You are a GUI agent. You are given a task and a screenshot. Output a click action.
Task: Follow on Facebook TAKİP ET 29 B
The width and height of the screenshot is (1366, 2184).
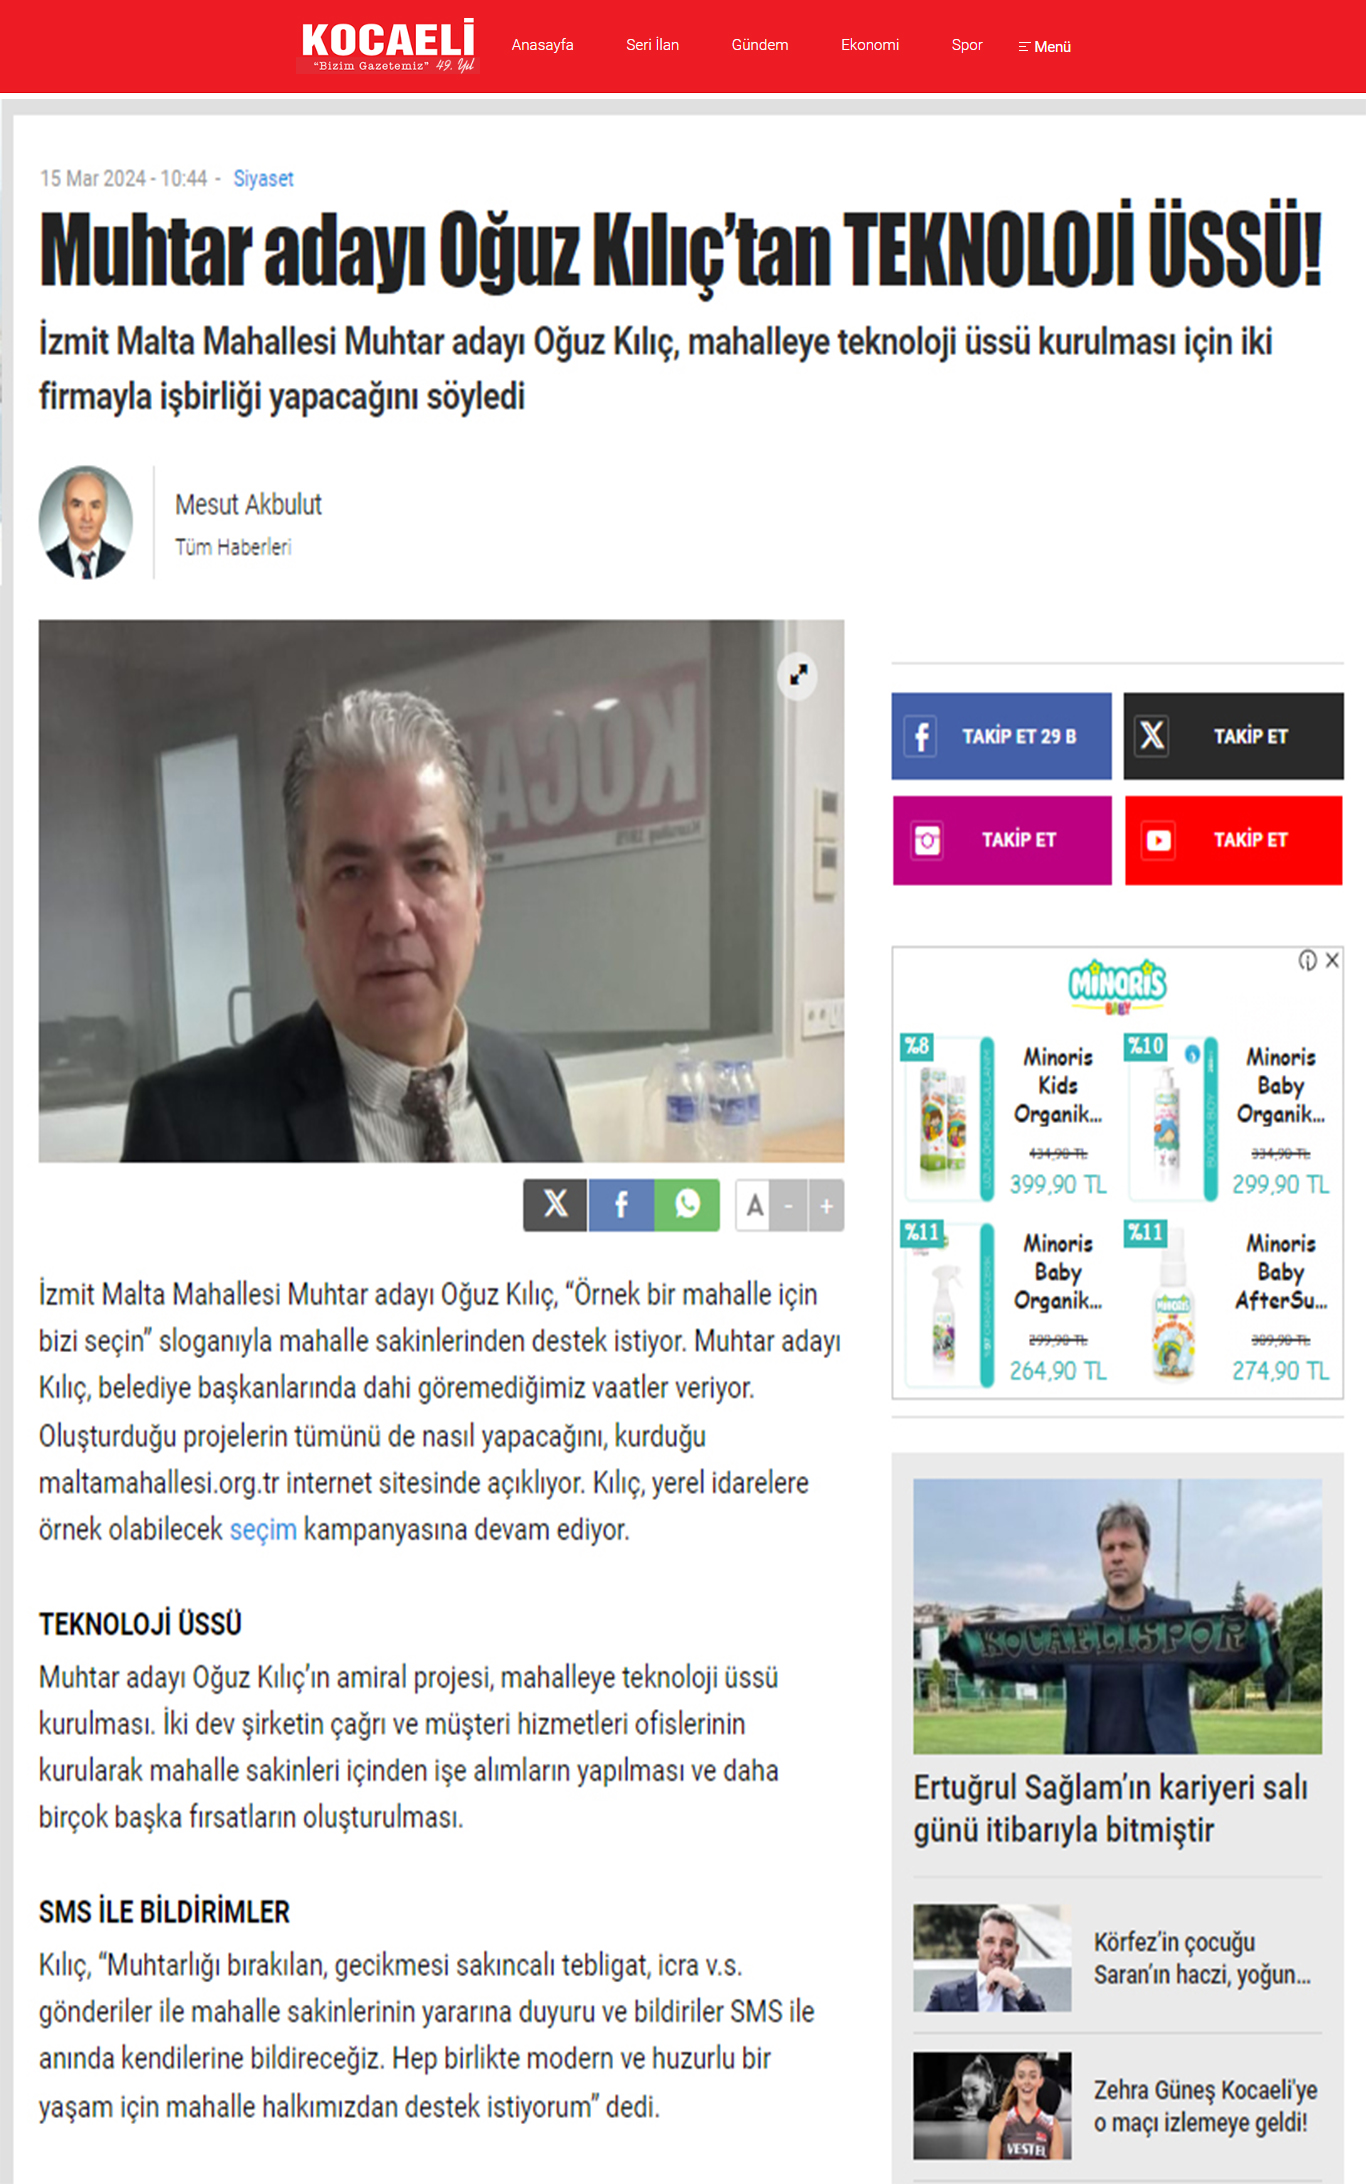(1001, 736)
